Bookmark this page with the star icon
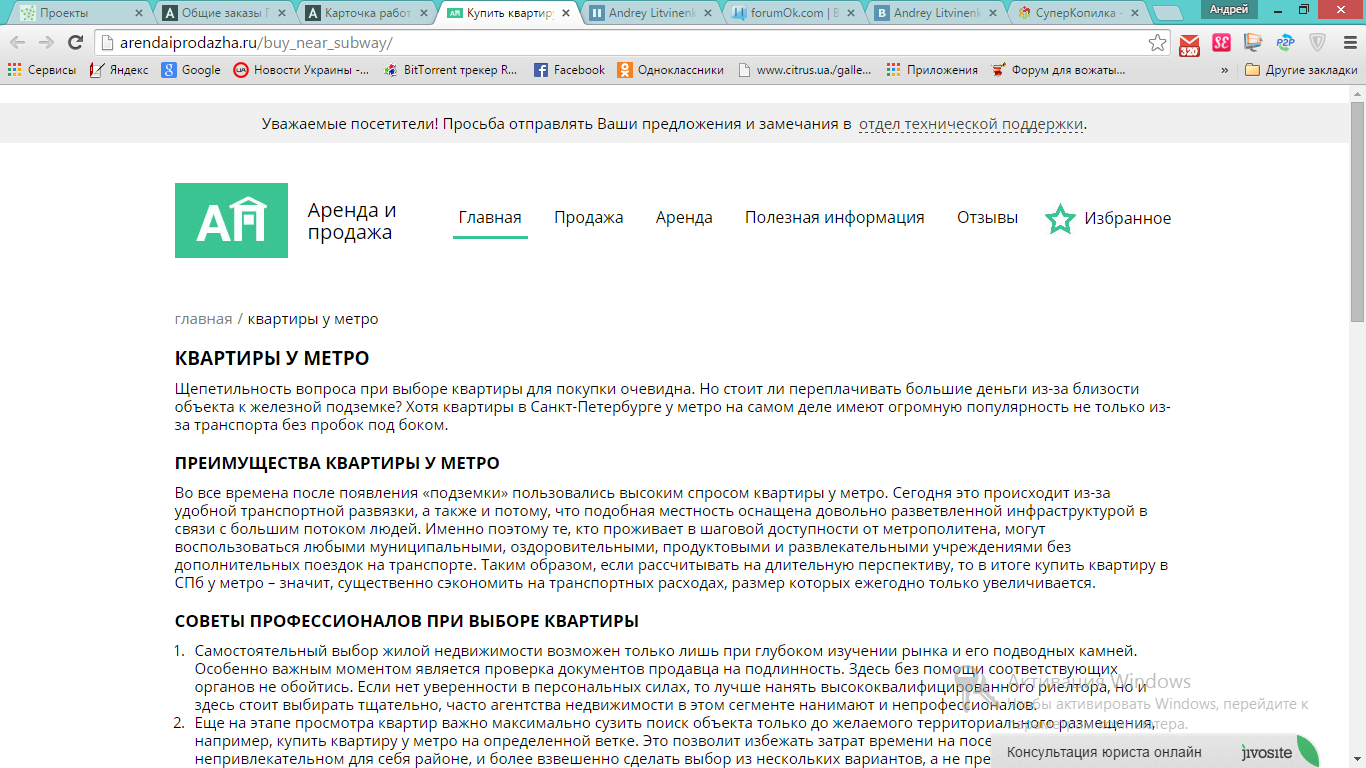Screen dimensions: 1366x768 [x=1157, y=43]
